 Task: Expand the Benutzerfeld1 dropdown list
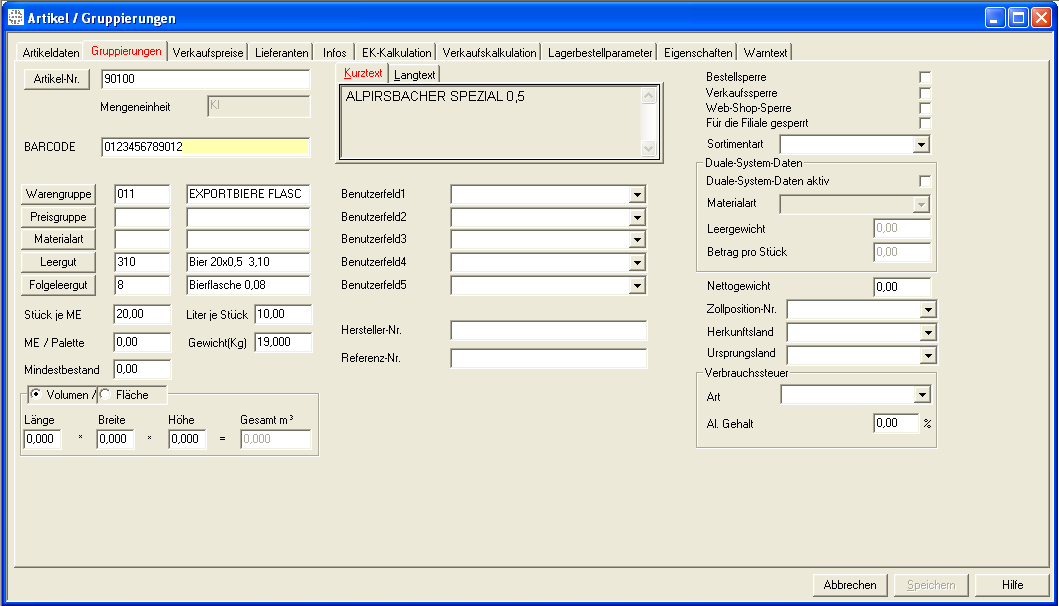(637, 194)
